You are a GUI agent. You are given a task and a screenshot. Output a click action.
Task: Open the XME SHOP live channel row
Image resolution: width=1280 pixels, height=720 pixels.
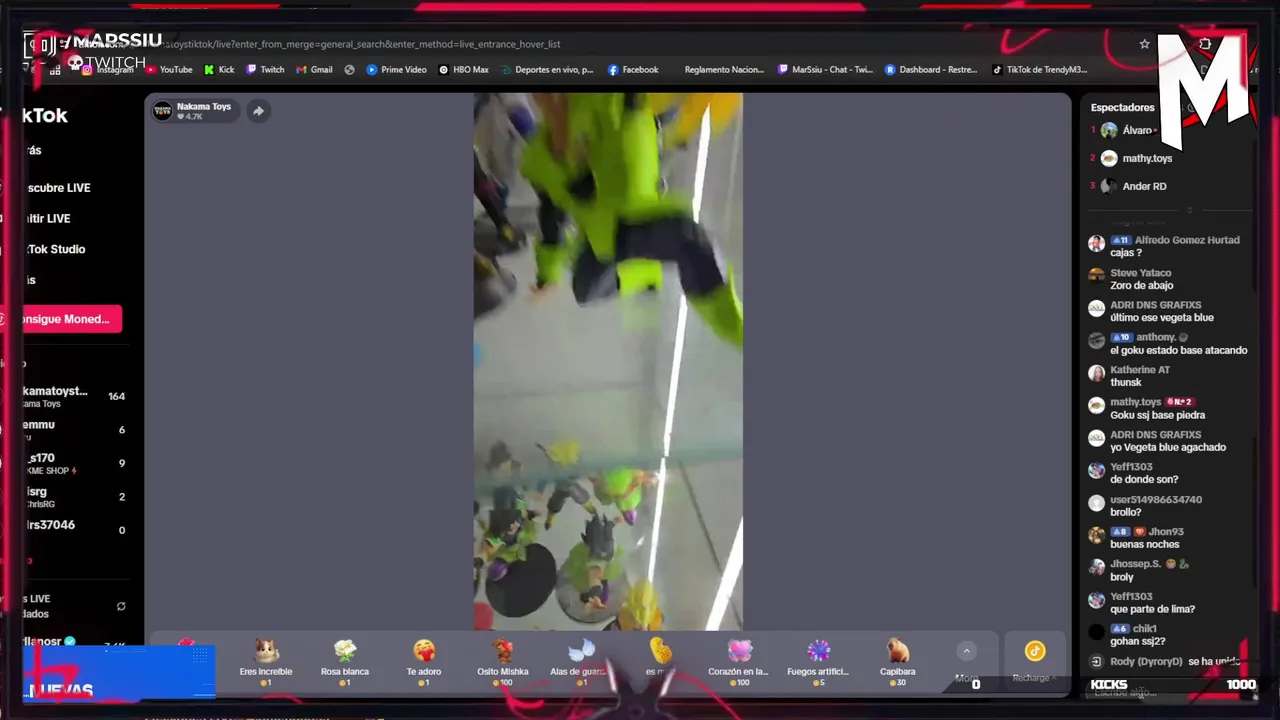coord(76,463)
